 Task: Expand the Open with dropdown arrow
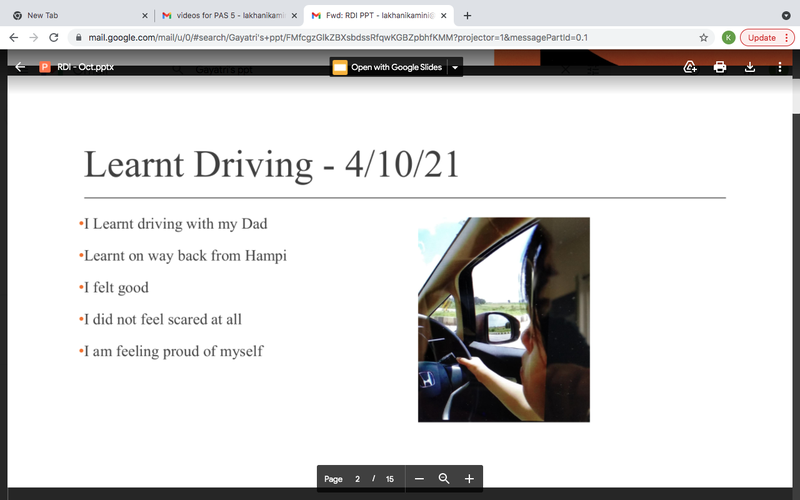pos(455,67)
